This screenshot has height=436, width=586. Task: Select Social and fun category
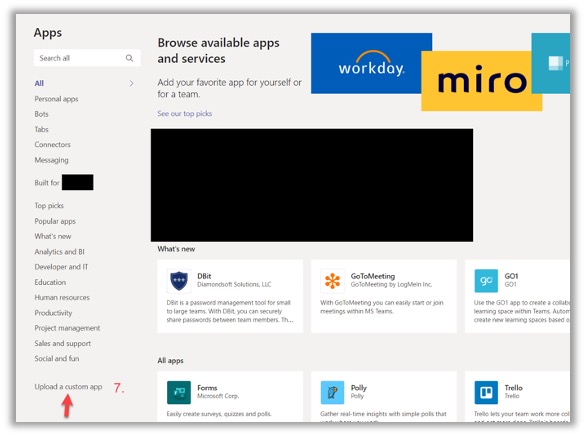(57, 358)
